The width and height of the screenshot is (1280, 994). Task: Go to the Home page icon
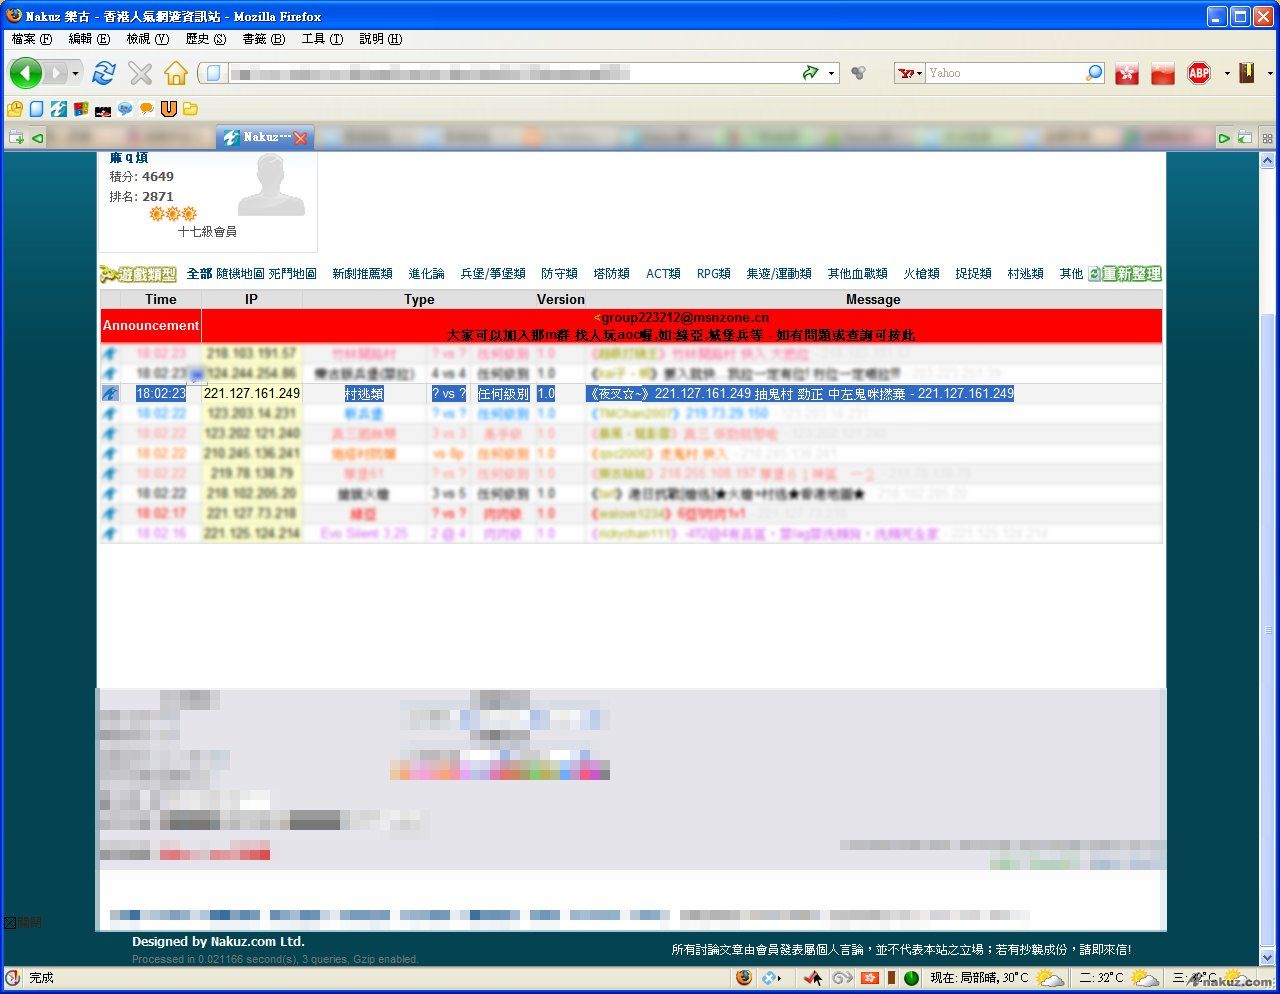(176, 73)
